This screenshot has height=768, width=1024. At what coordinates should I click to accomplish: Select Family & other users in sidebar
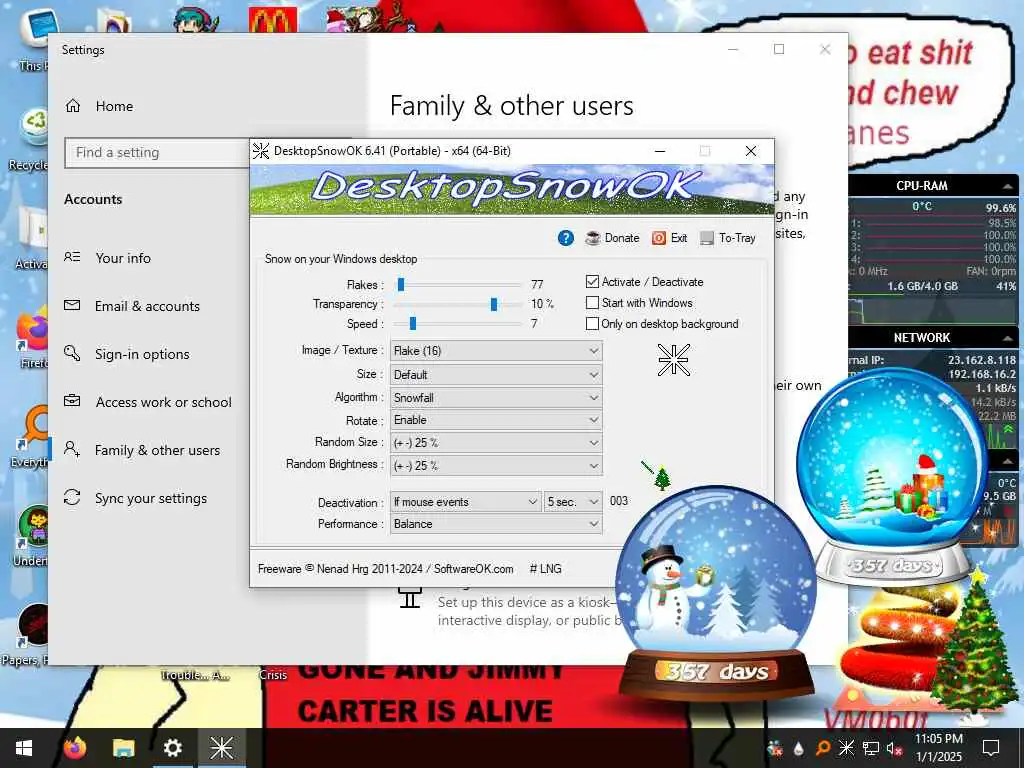[157, 450]
